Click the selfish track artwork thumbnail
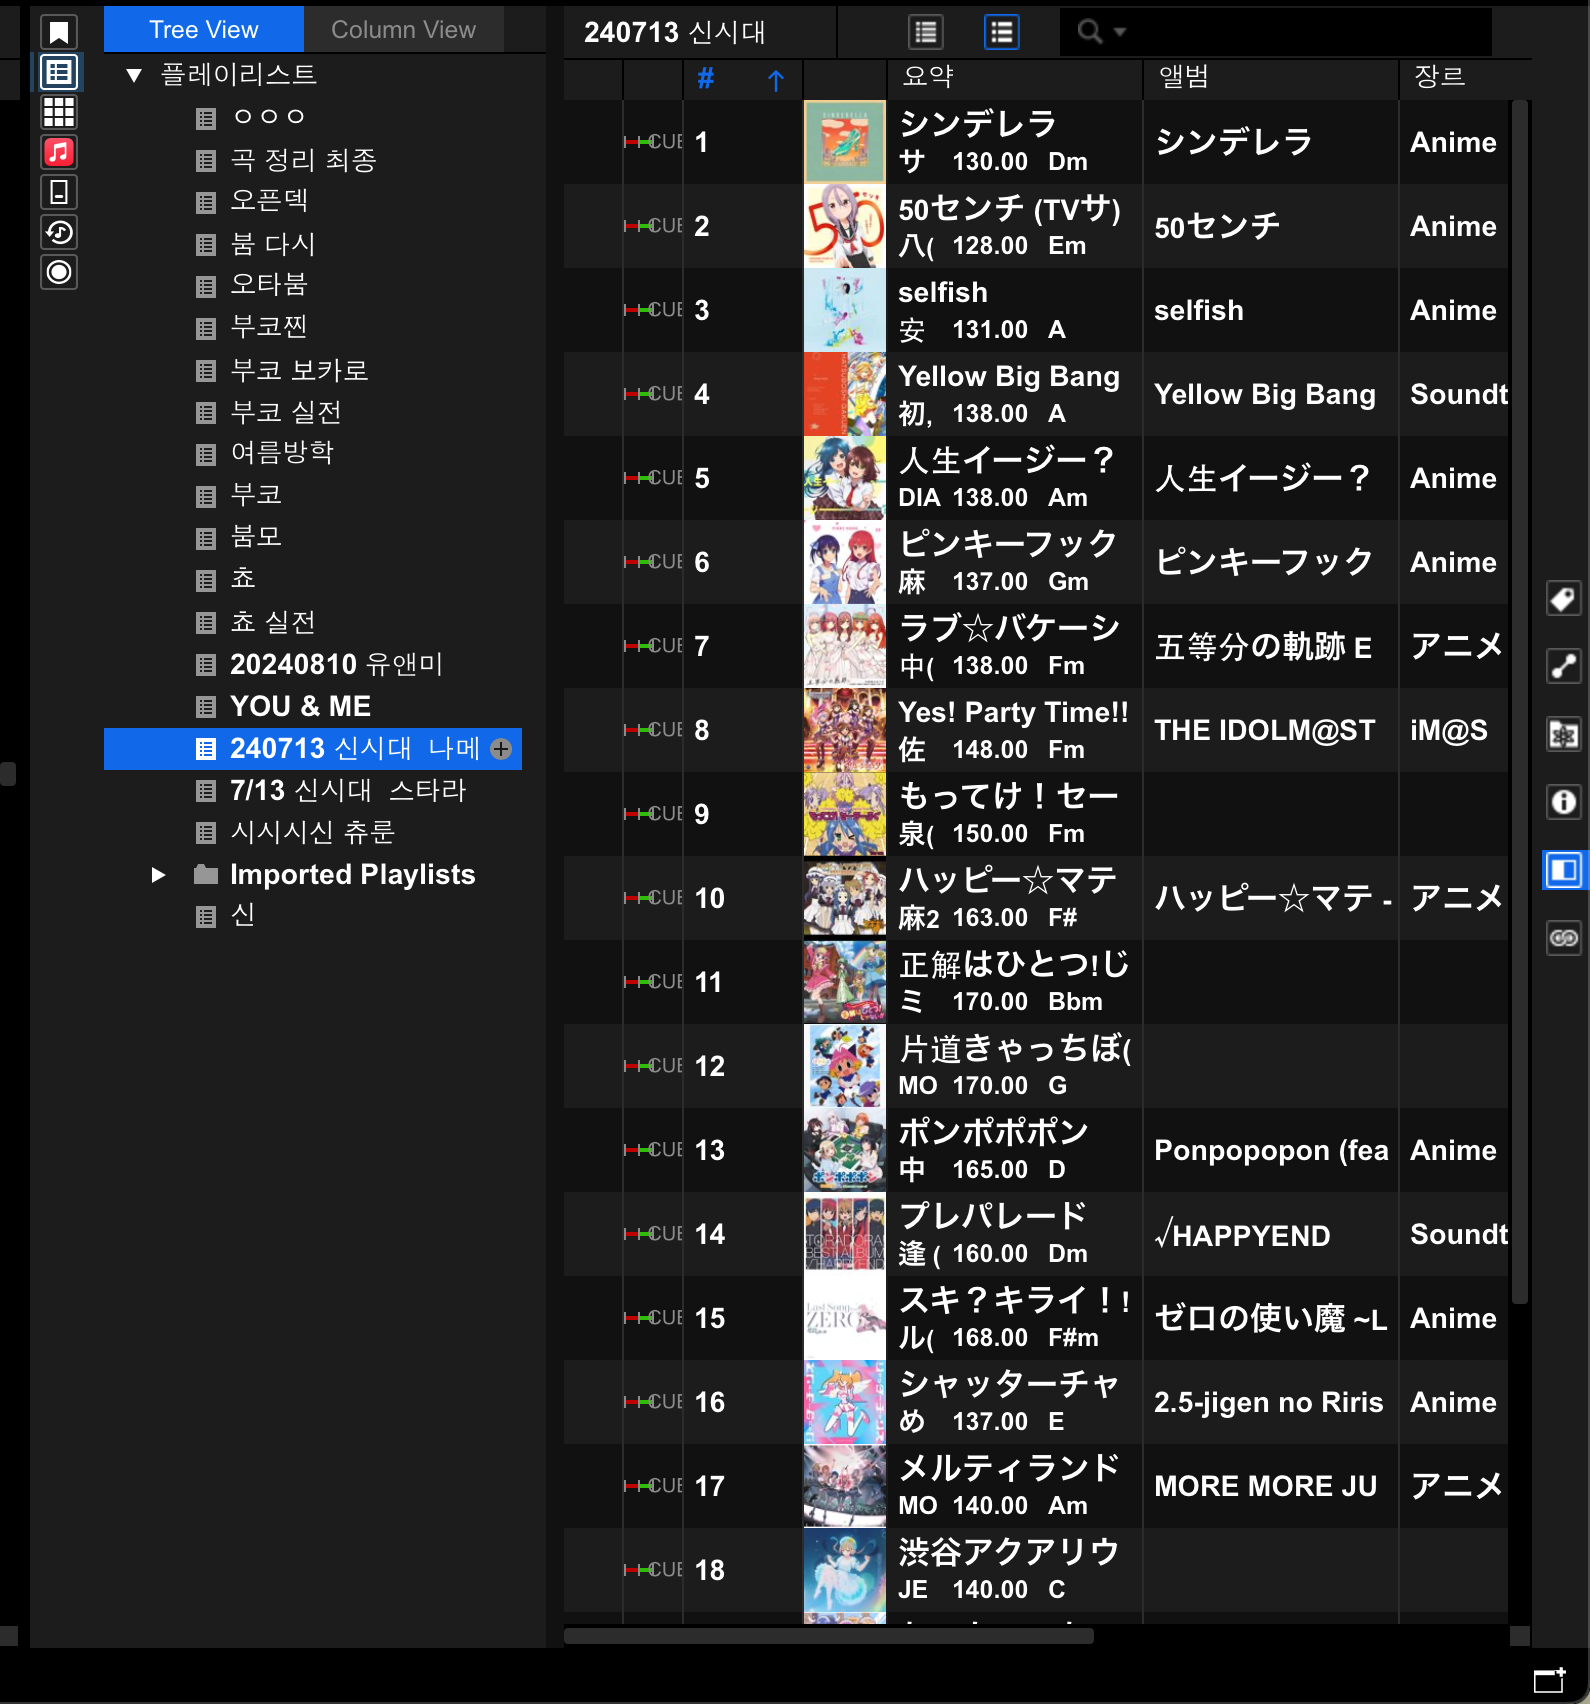 click(x=845, y=310)
